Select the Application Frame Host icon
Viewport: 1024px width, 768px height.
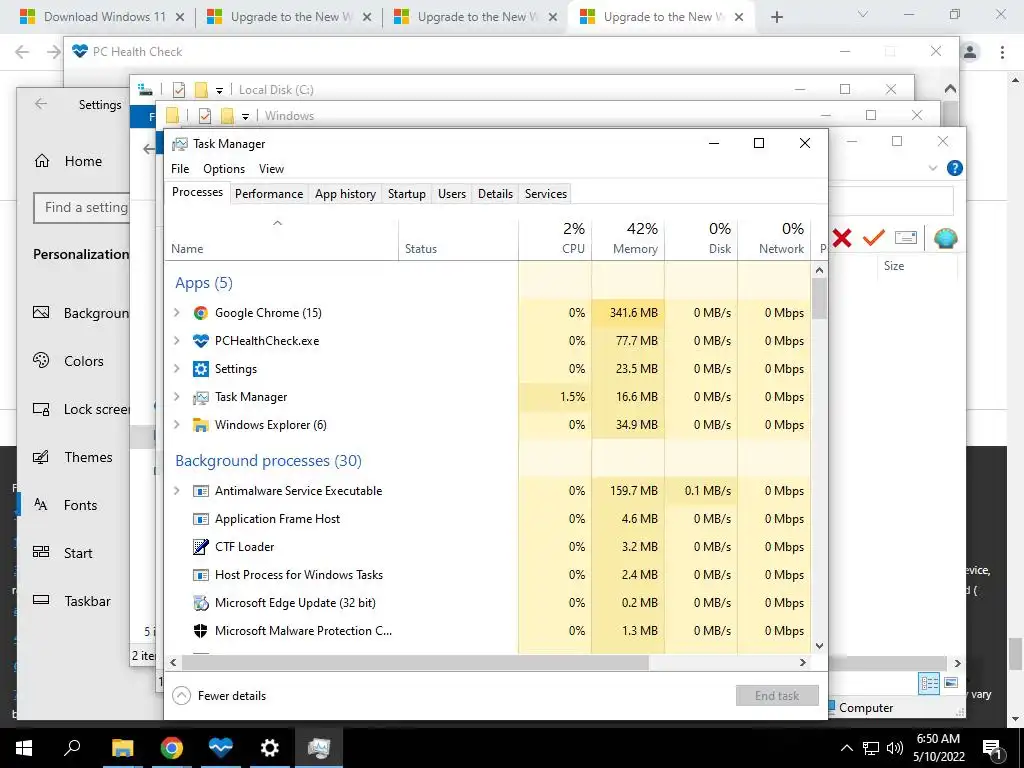(x=200, y=519)
